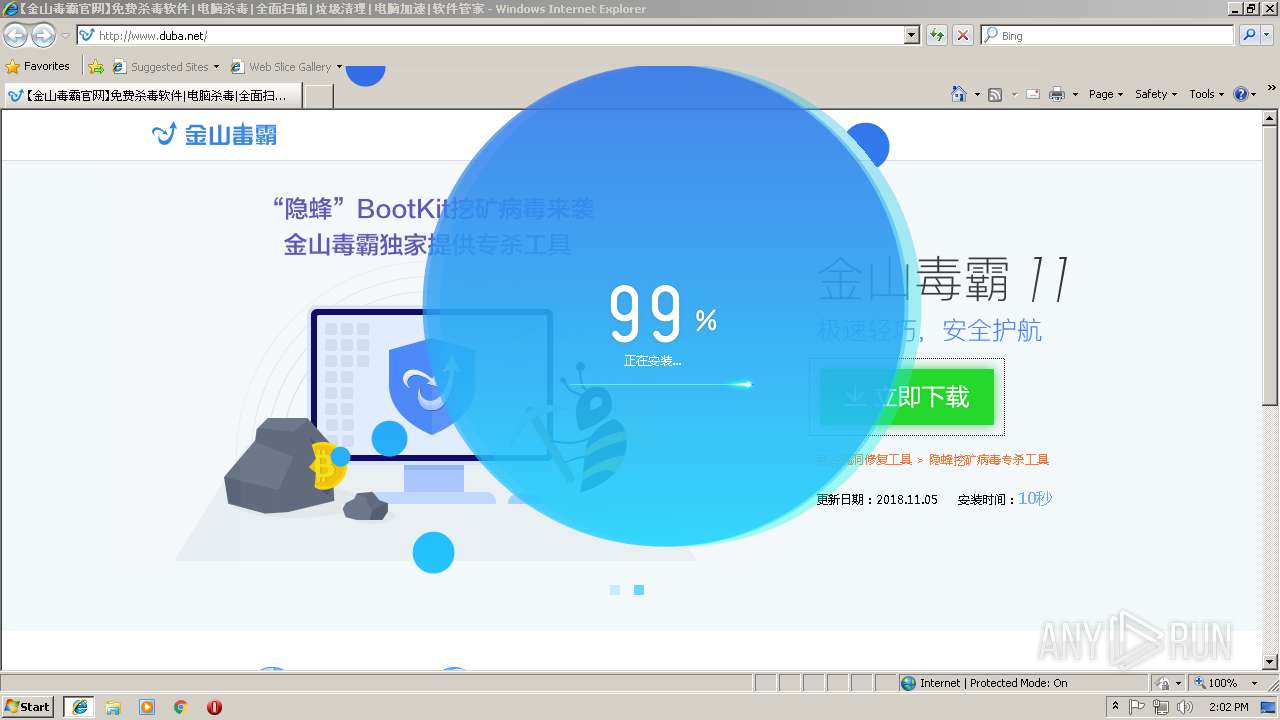Click the 2:02 PM system clock
The image size is (1280, 720).
tap(1228, 707)
